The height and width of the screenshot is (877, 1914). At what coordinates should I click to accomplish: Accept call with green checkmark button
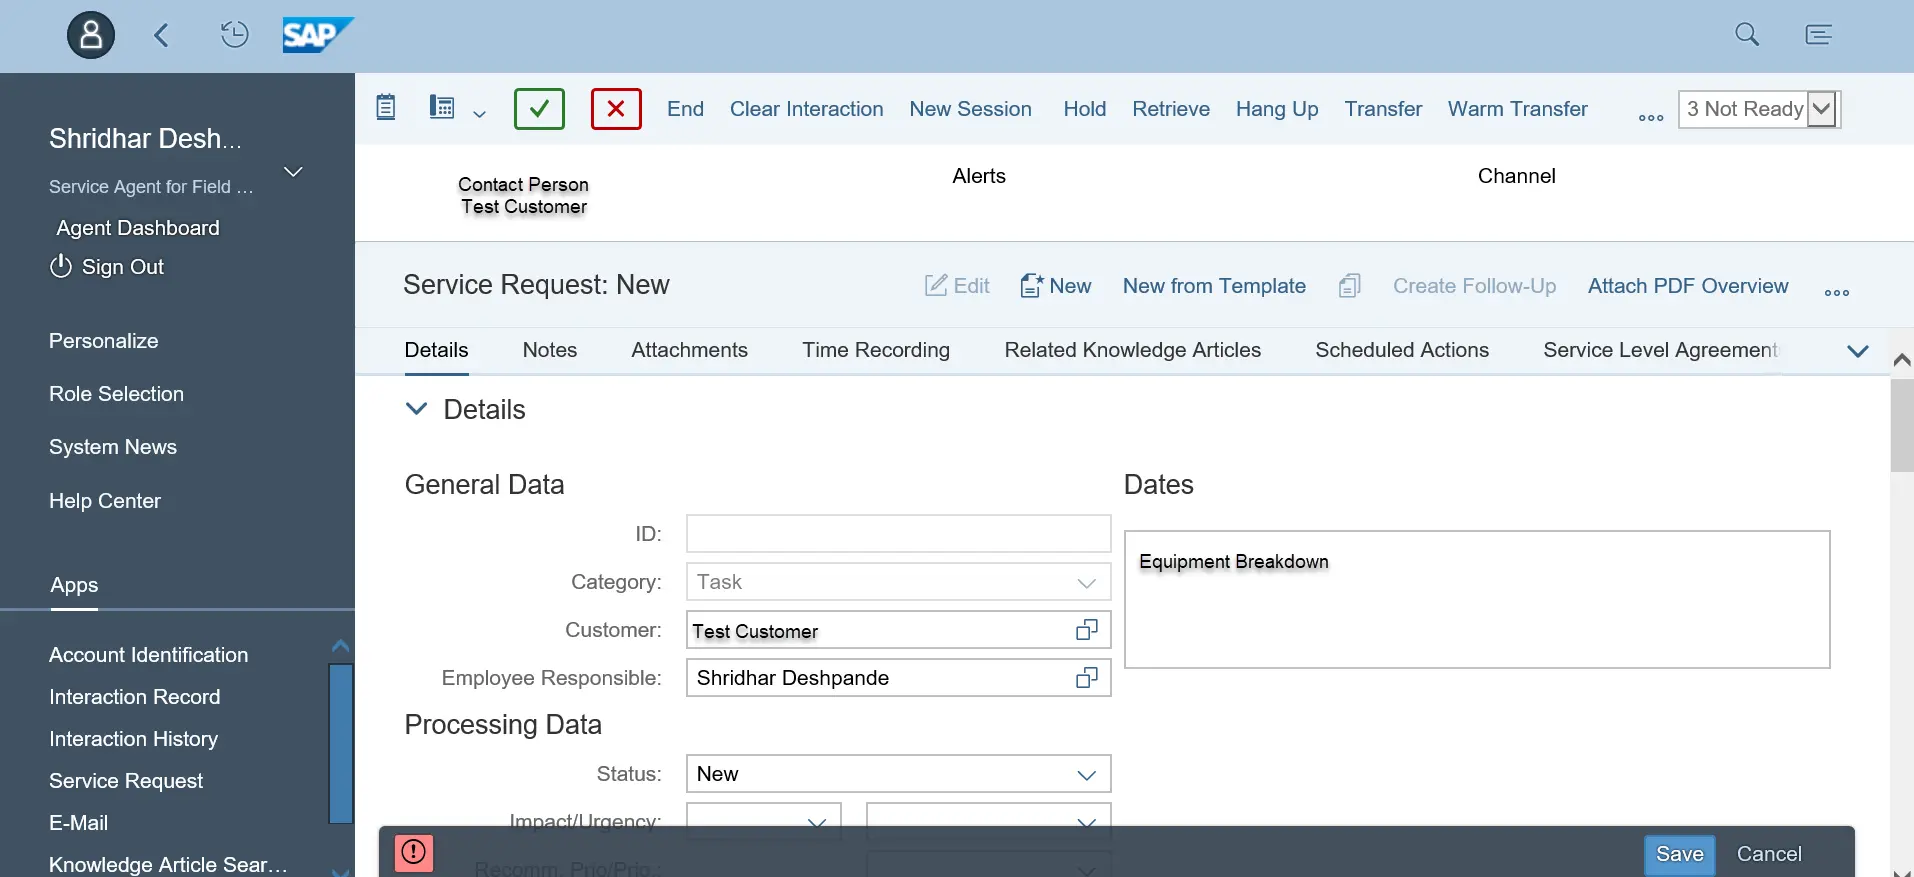539,109
